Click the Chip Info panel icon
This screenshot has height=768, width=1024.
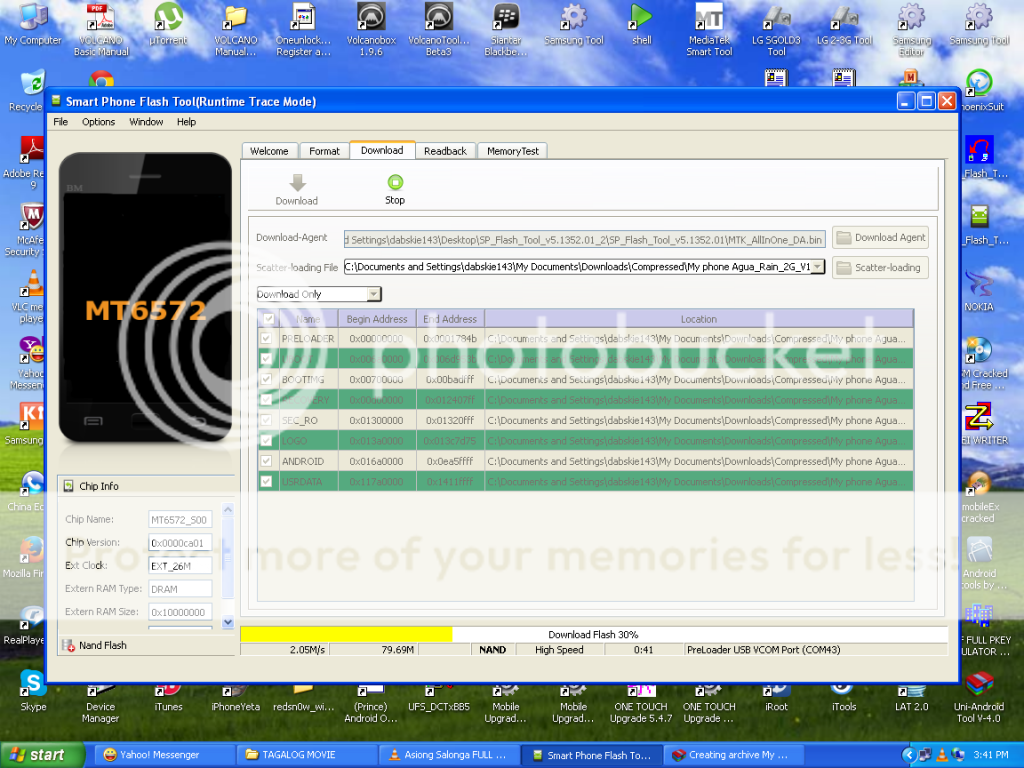coord(68,486)
